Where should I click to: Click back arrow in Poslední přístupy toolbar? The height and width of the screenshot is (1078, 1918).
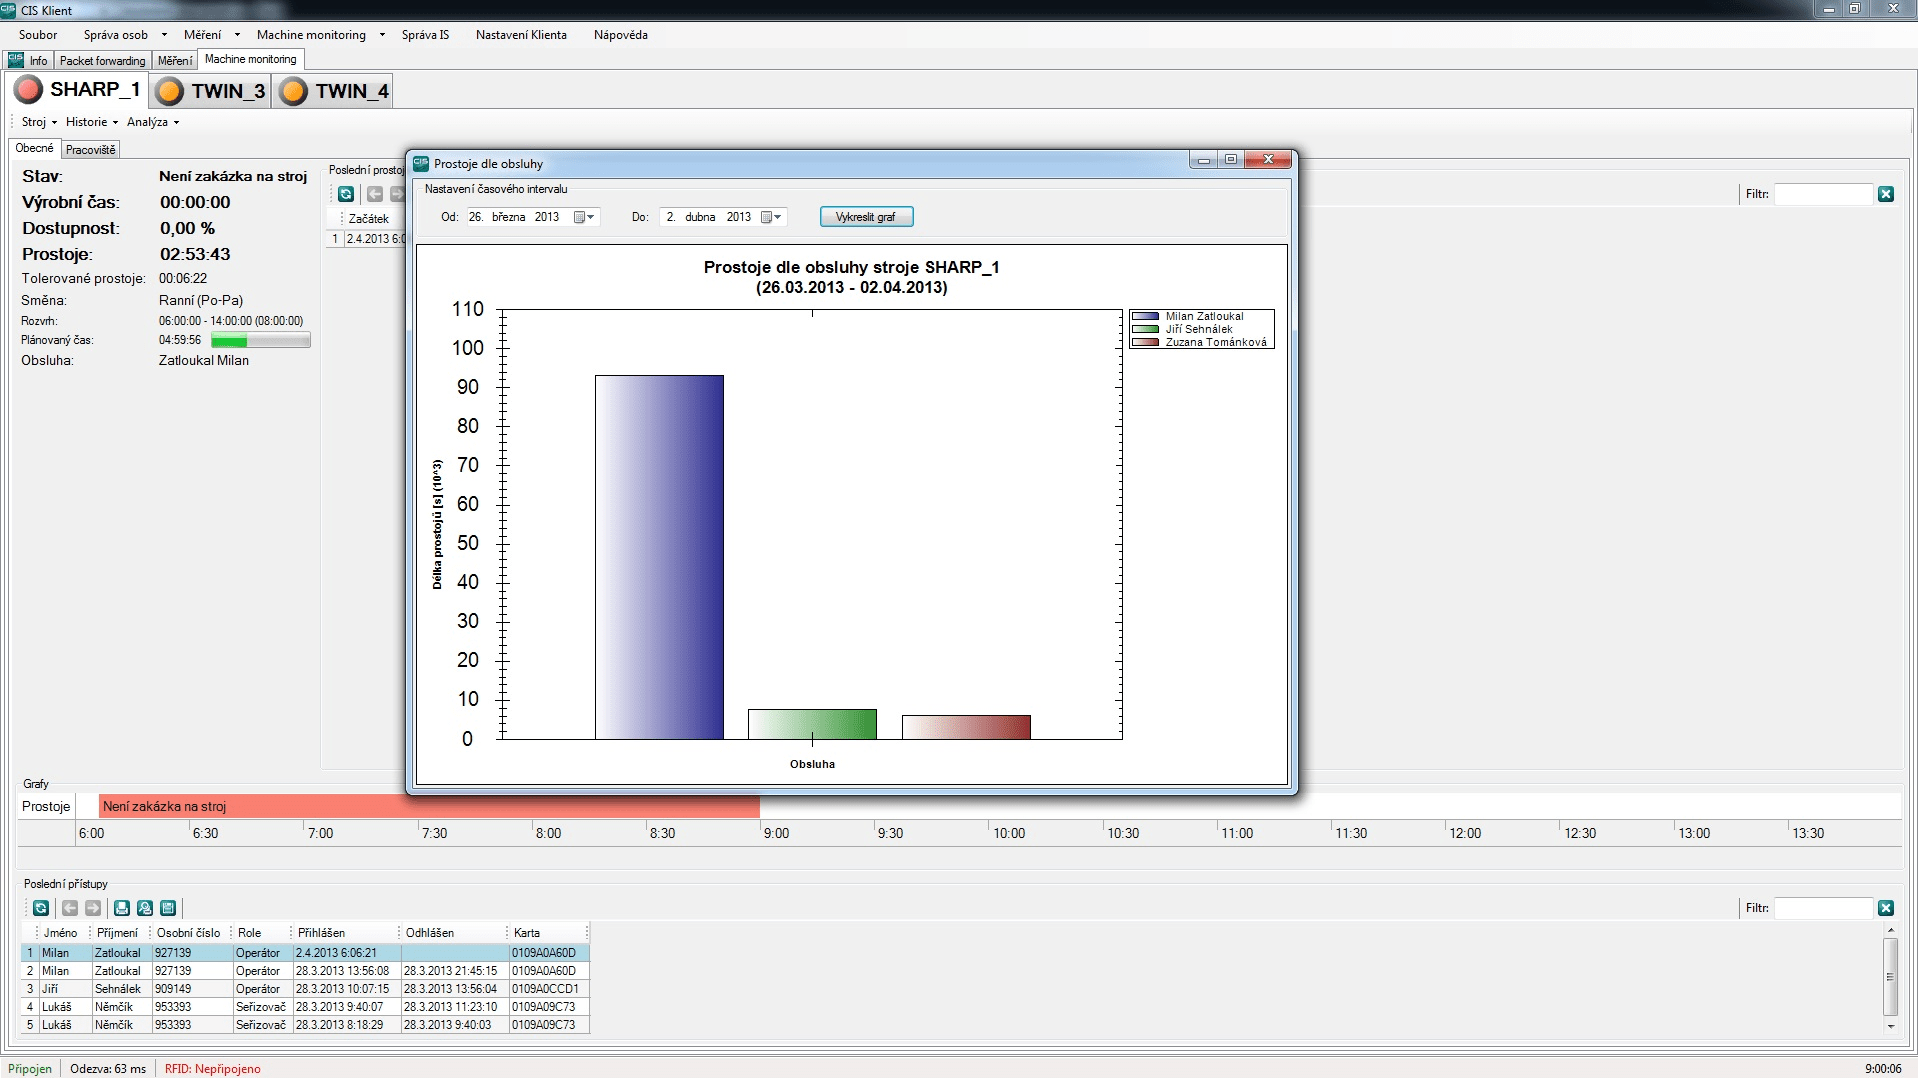pyautogui.click(x=70, y=908)
